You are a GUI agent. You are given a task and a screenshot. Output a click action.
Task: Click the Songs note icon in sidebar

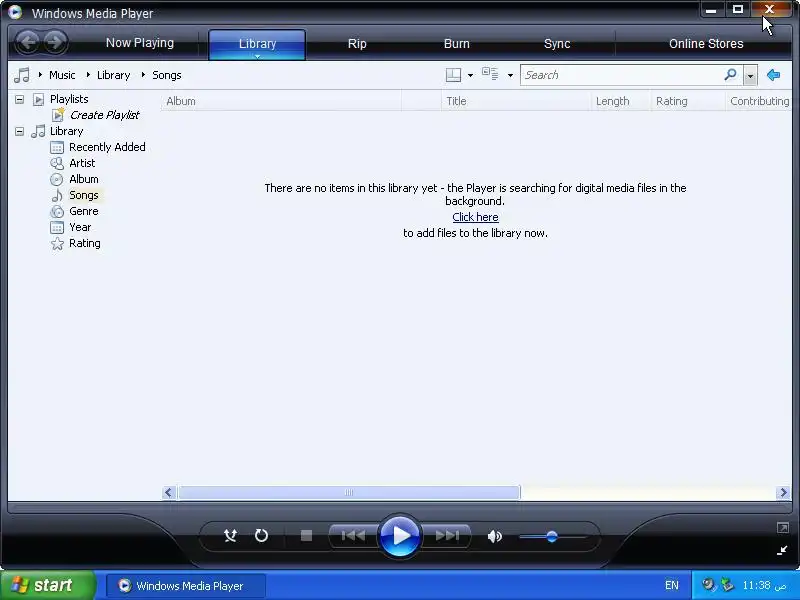tap(57, 195)
